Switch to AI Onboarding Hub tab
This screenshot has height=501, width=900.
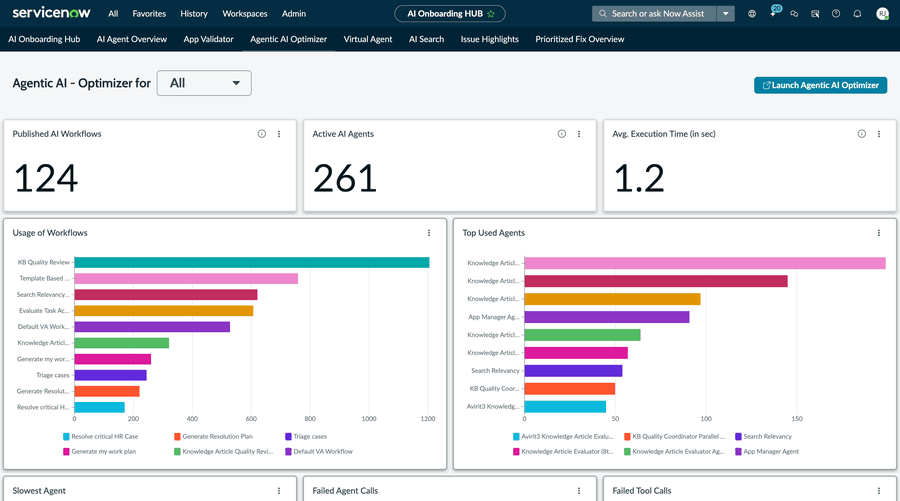[44, 39]
